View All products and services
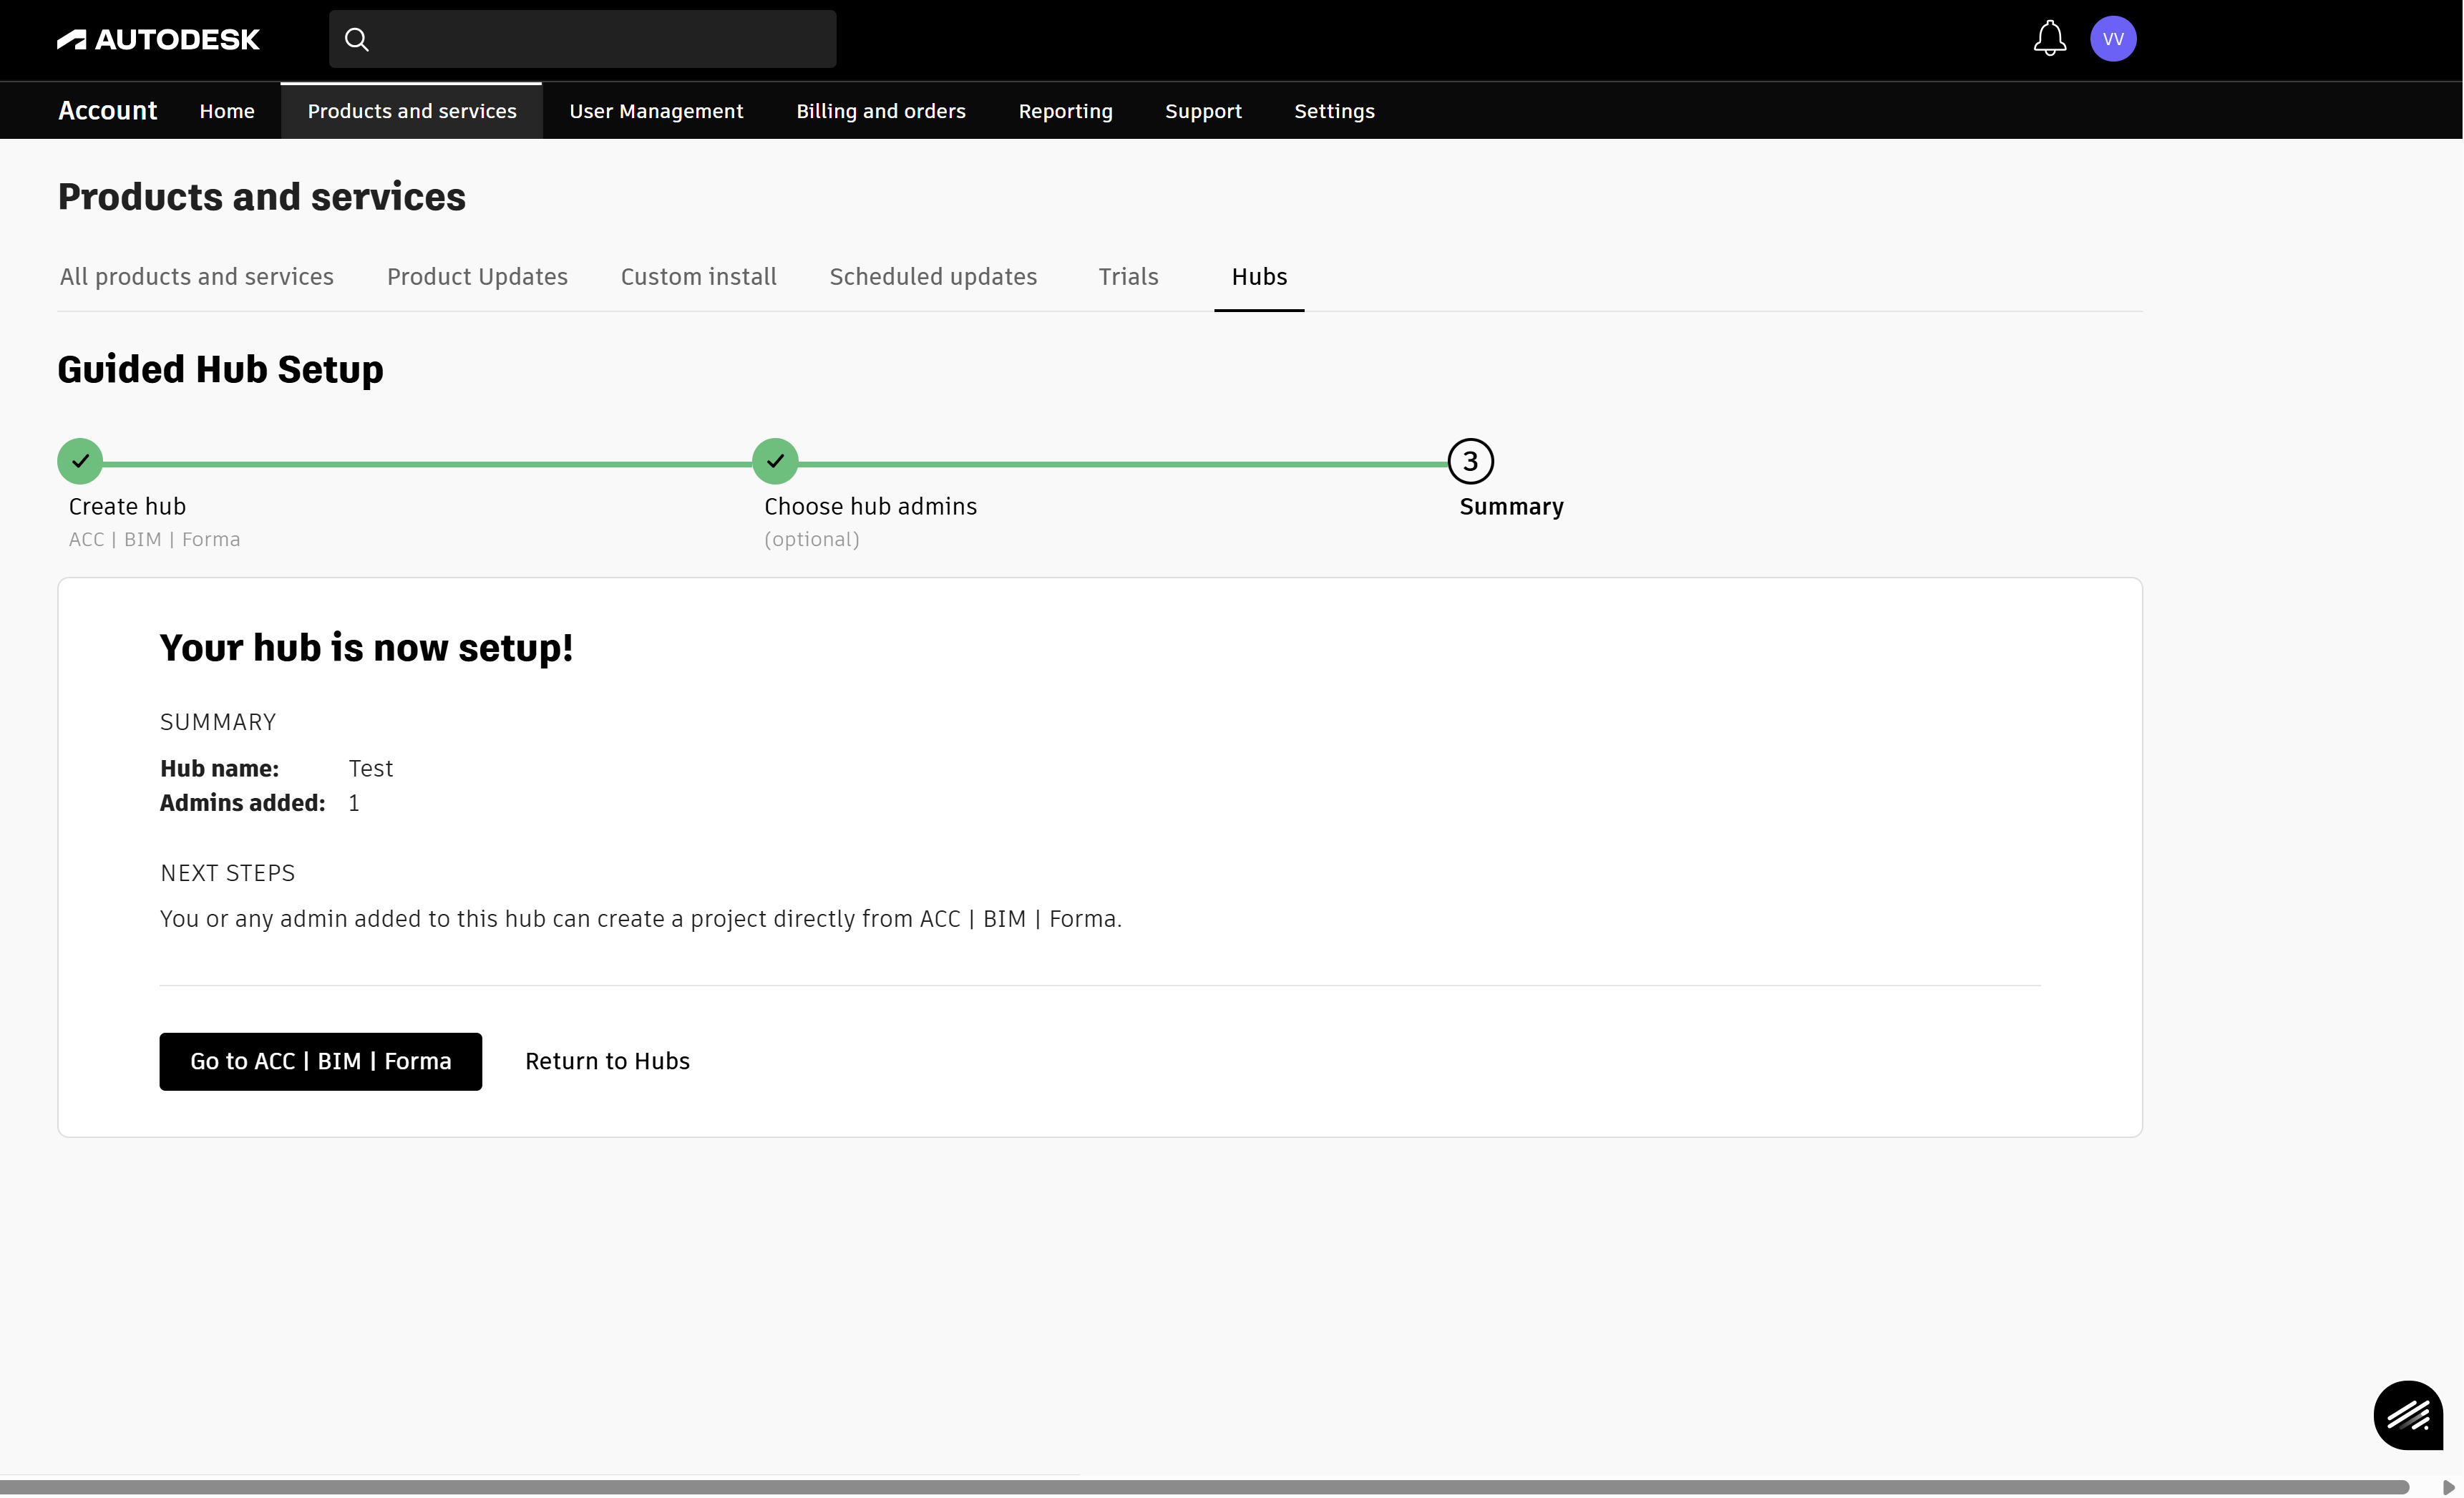This screenshot has width=2464, height=1498. pyautogui.click(x=196, y=277)
